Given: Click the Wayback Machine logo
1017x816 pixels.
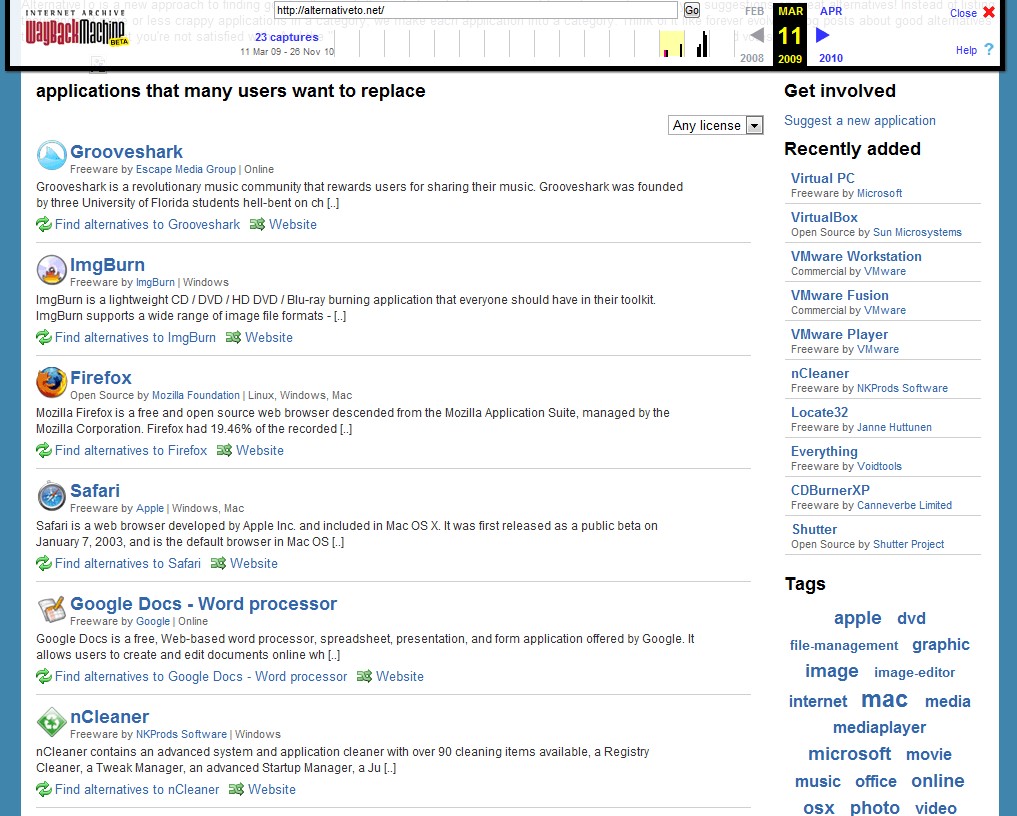Looking at the screenshot, I should (x=75, y=27).
